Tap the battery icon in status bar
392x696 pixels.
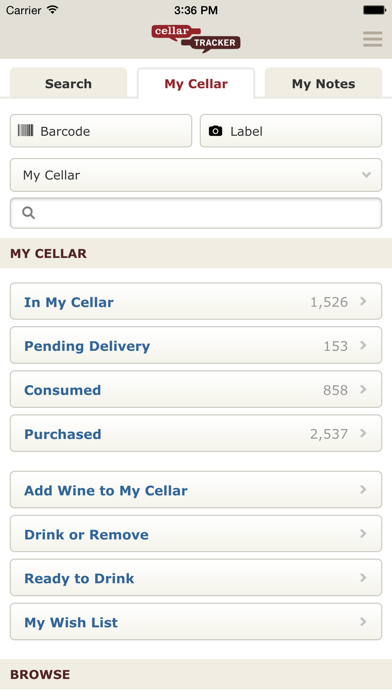click(374, 10)
